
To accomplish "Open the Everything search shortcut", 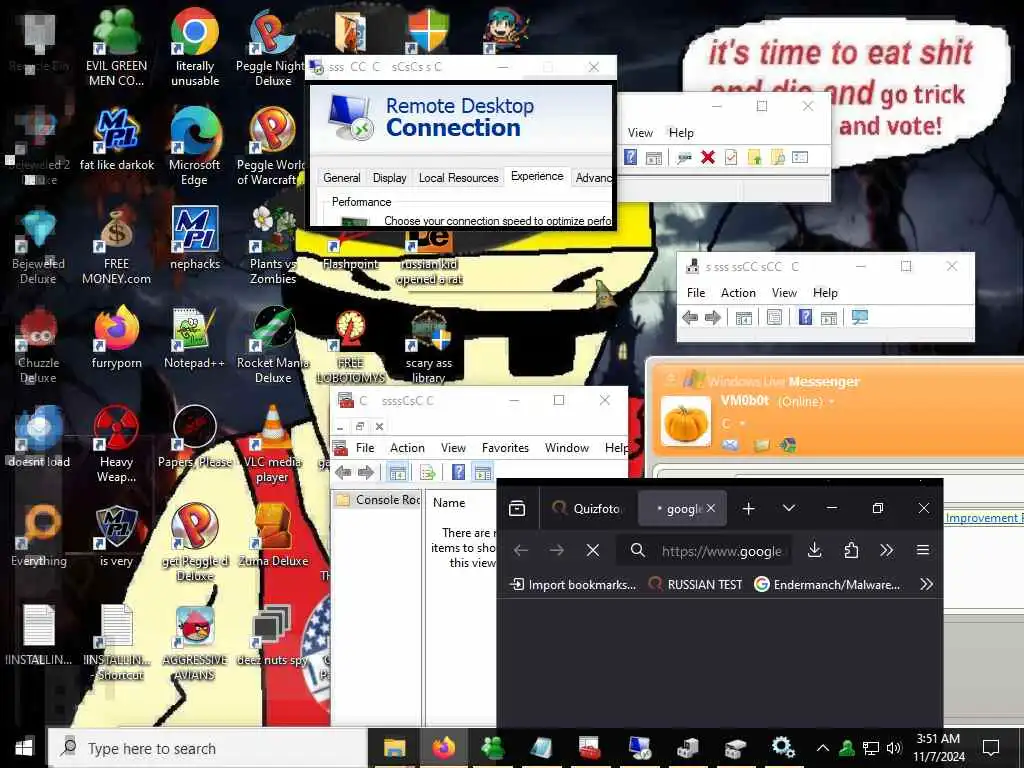I will [x=38, y=536].
